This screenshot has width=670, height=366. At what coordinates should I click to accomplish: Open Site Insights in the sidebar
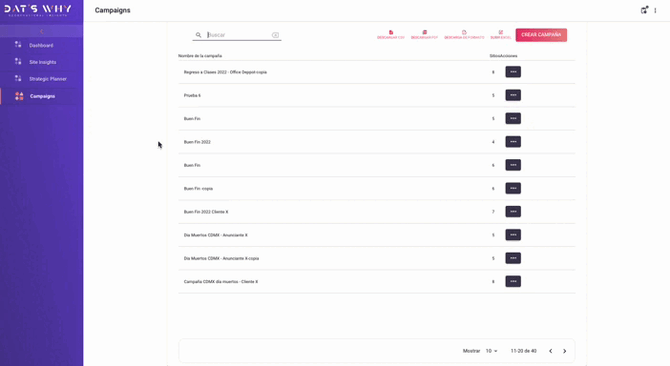(41, 62)
